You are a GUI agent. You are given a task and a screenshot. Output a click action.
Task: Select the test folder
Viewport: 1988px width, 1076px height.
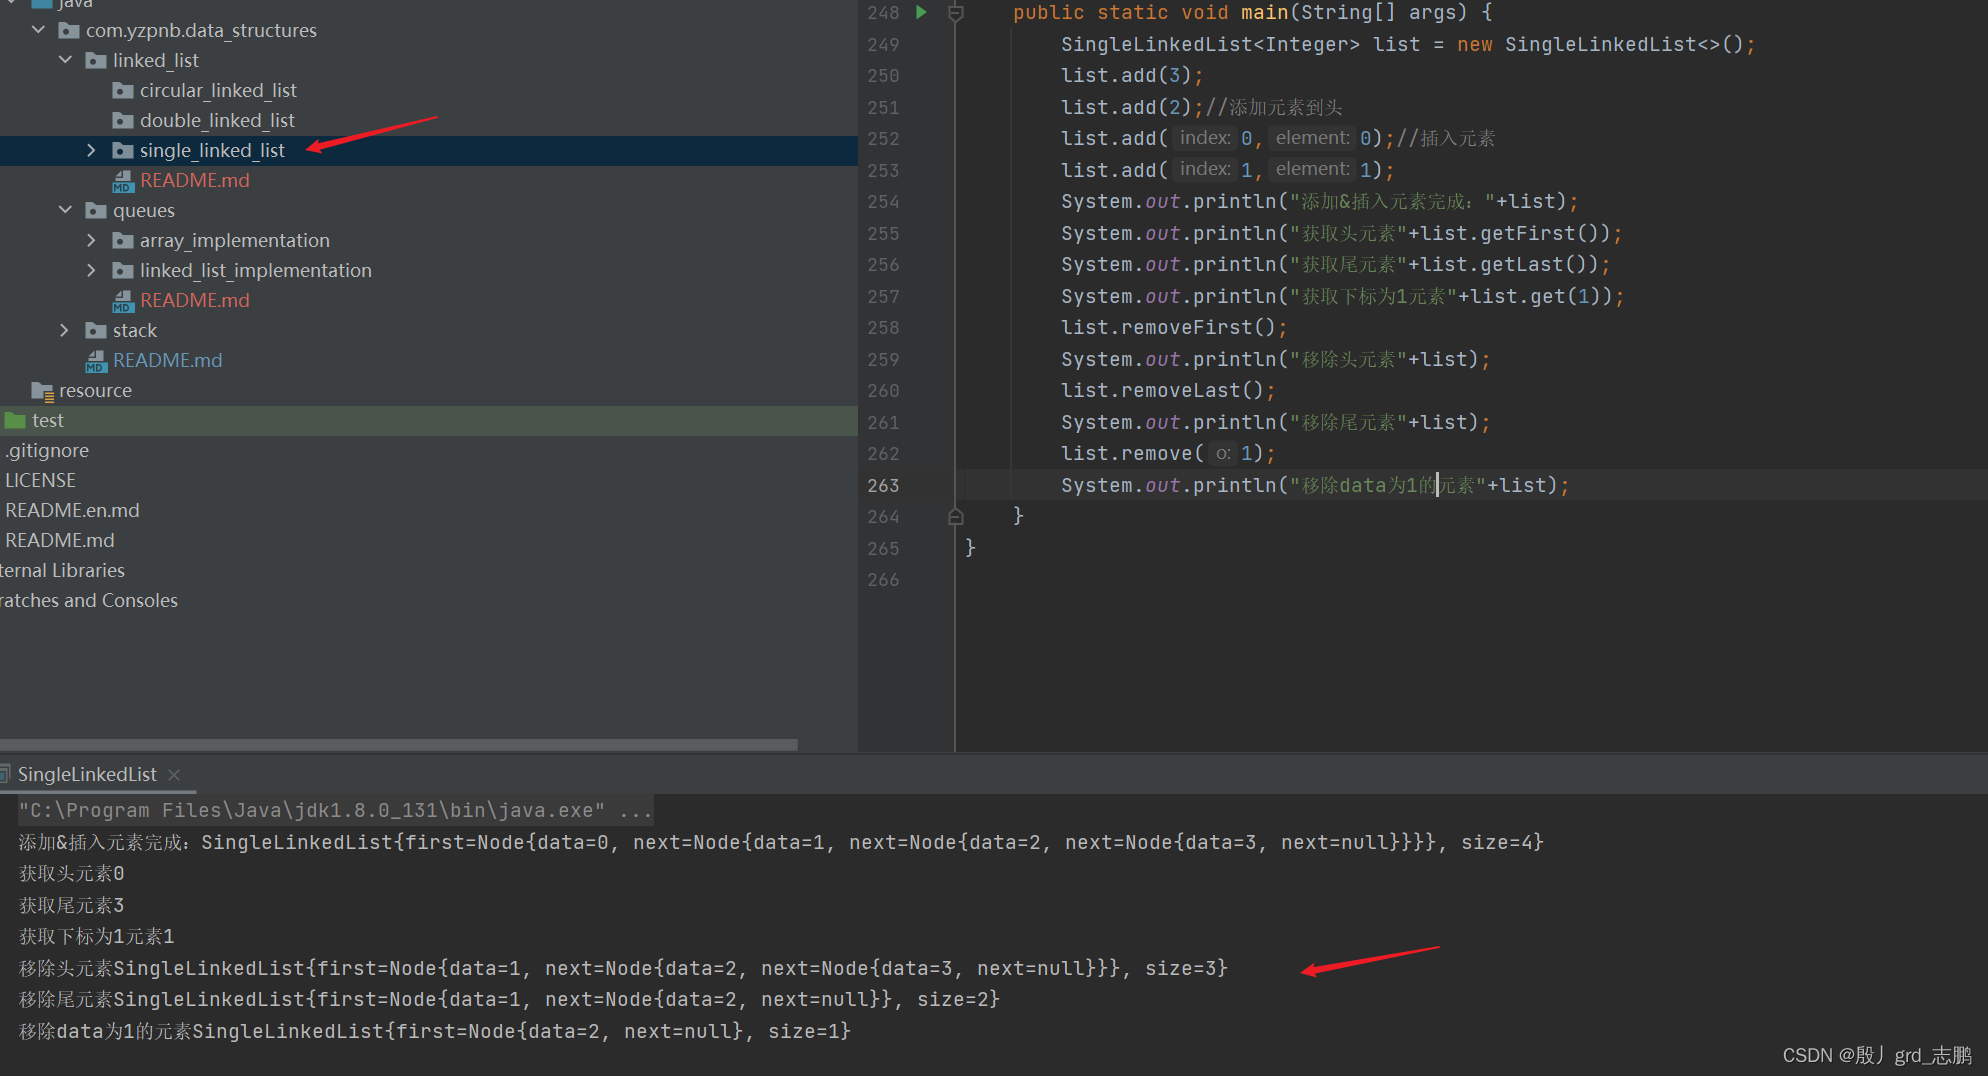coord(48,420)
